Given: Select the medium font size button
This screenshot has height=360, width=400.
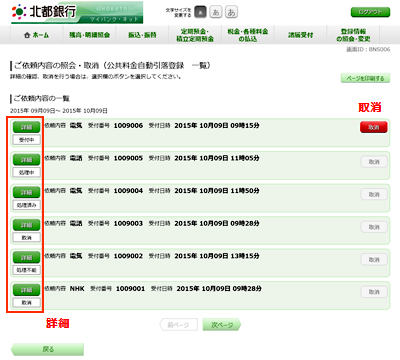Looking at the screenshot, I should pos(216,12).
